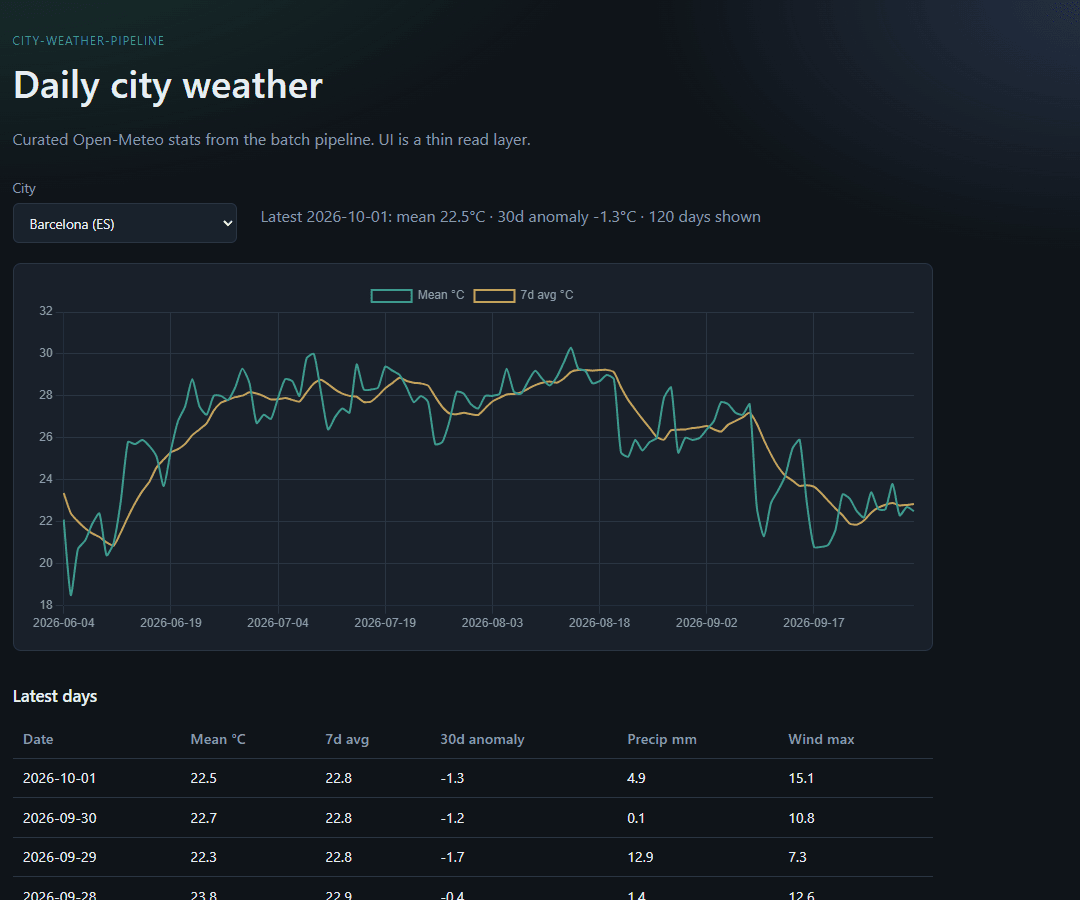The width and height of the screenshot is (1080, 900).
Task: Select the 2026-10-01 date cell
Action: coord(59,778)
